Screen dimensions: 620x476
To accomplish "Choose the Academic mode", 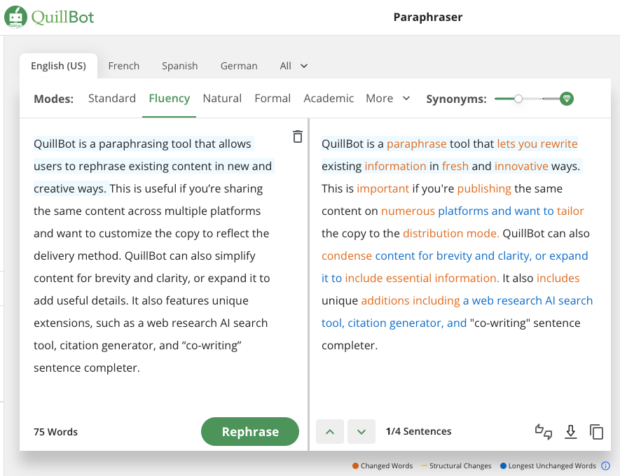I will [x=329, y=98].
